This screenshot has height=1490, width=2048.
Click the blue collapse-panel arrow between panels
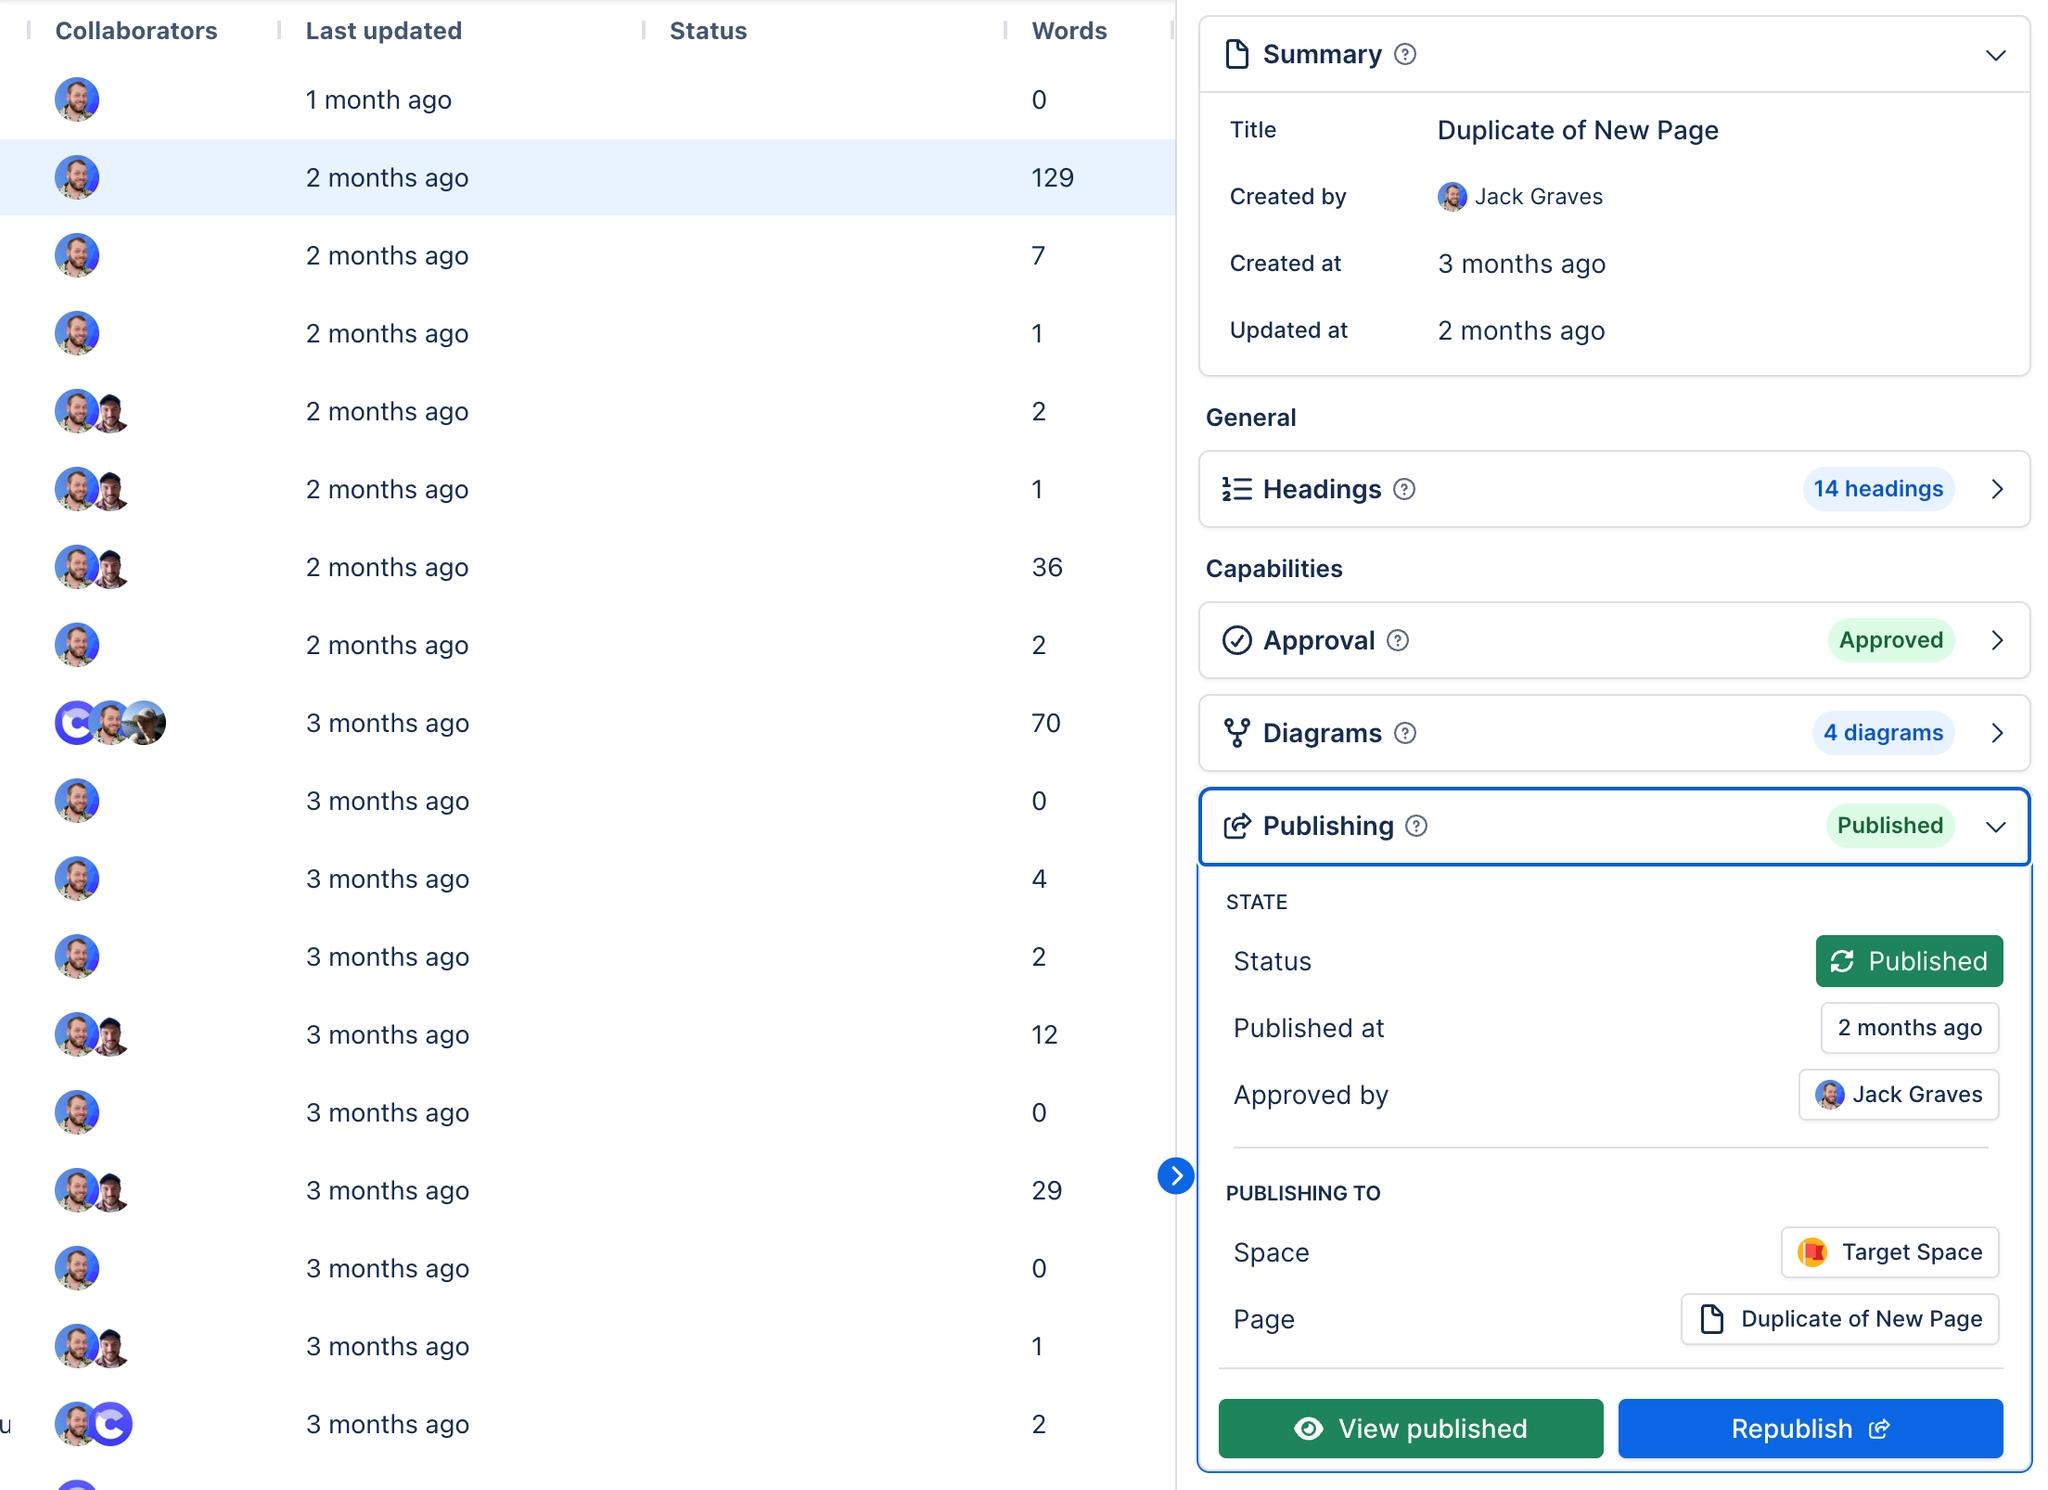click(x=1175, y=1176)
